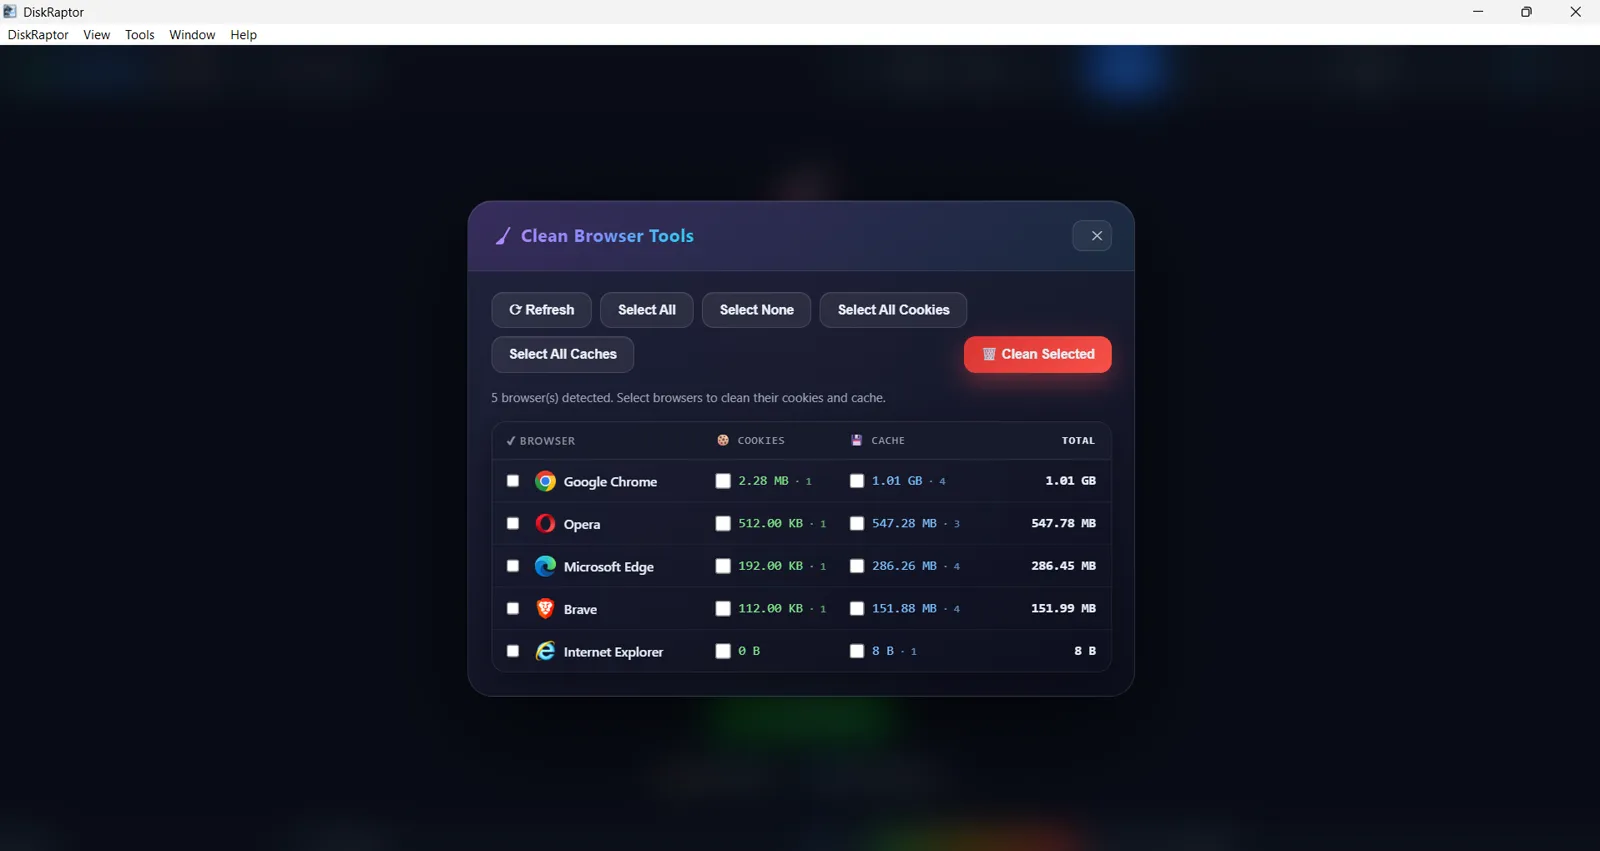This screenshot has height=851, width=1600.
Task: Check Internet Explorer cache 8 B checkbox
Action: tap(857, 651)
